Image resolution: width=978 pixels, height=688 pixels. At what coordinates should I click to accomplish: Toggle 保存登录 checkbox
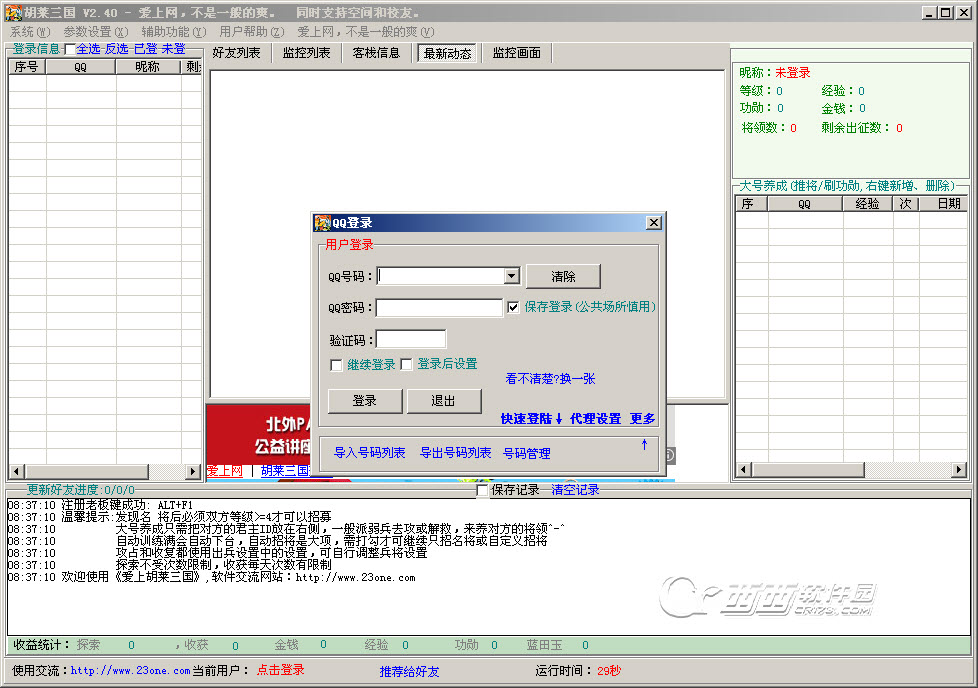click(513, 307)
